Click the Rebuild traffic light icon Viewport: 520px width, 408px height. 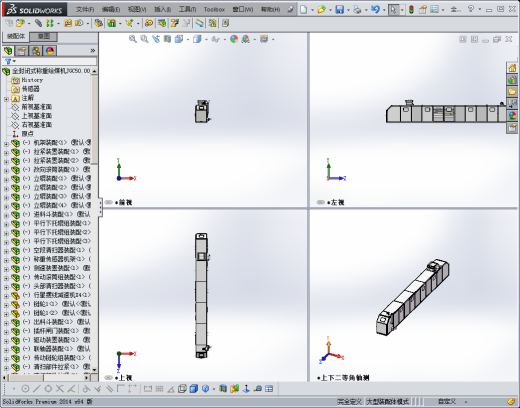click(411, 10)
